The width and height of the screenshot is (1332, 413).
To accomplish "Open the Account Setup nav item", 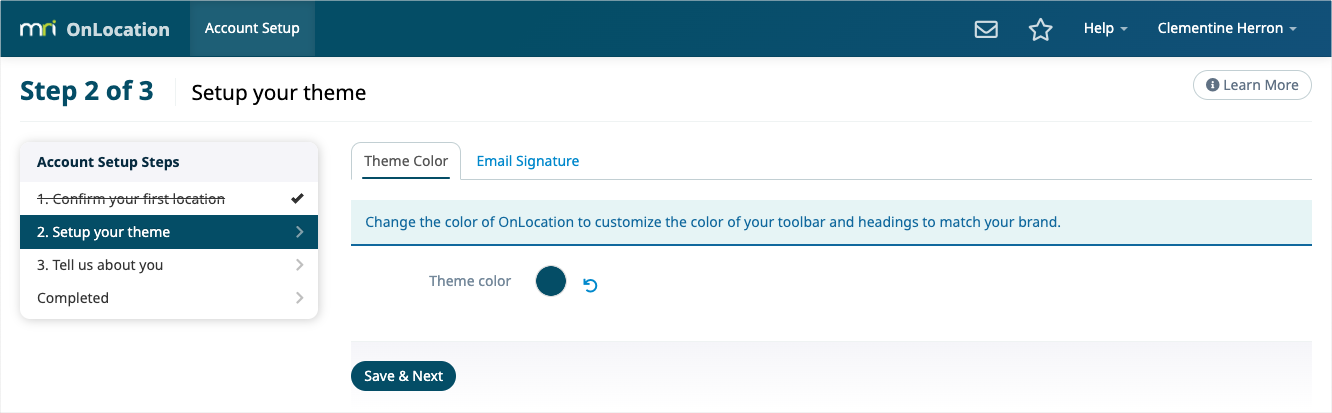I will [252, 28].
